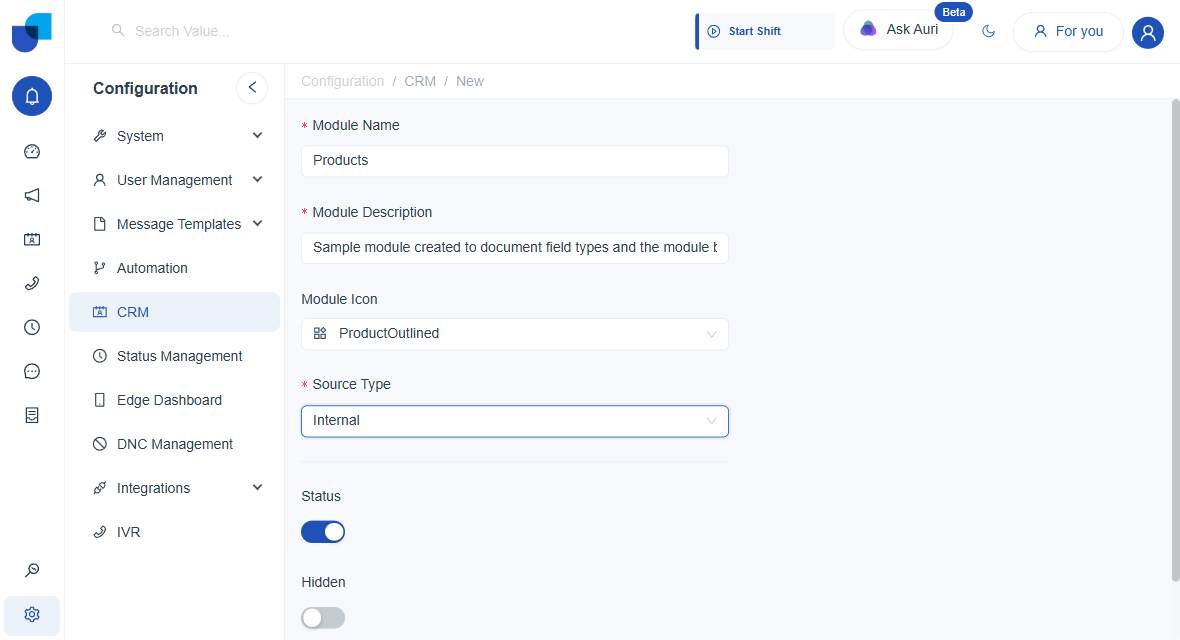The width and height of the screenshot is (1180, 640).
Task: Click the Configuration panel heading
Action: [145, 88]
